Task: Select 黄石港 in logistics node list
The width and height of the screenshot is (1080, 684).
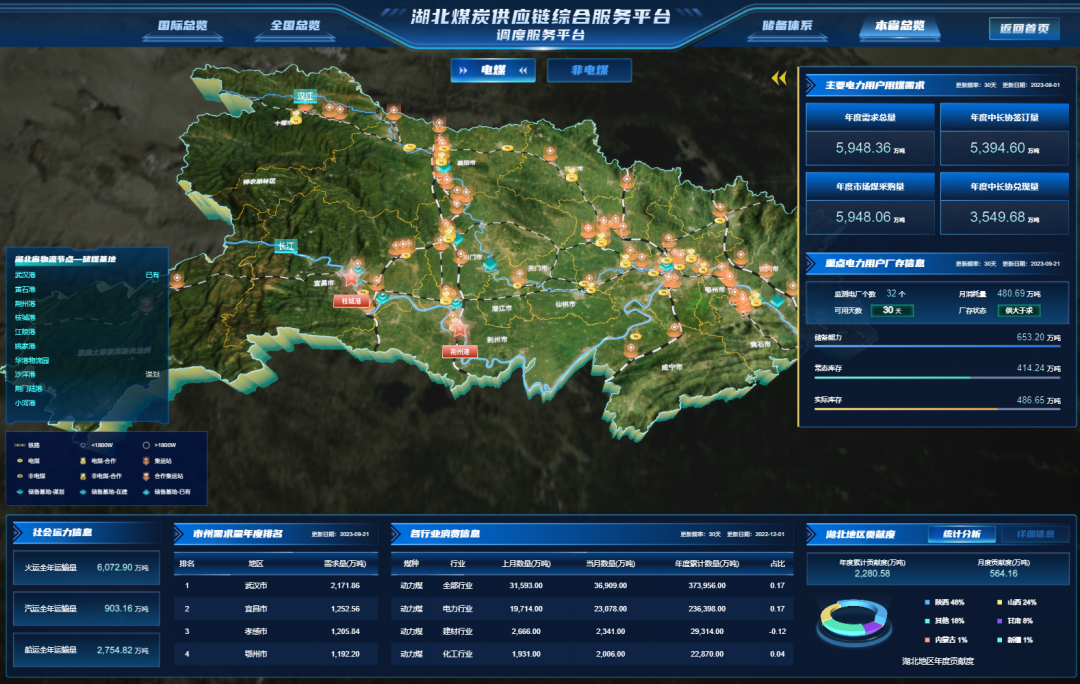Action: (87, 289)
